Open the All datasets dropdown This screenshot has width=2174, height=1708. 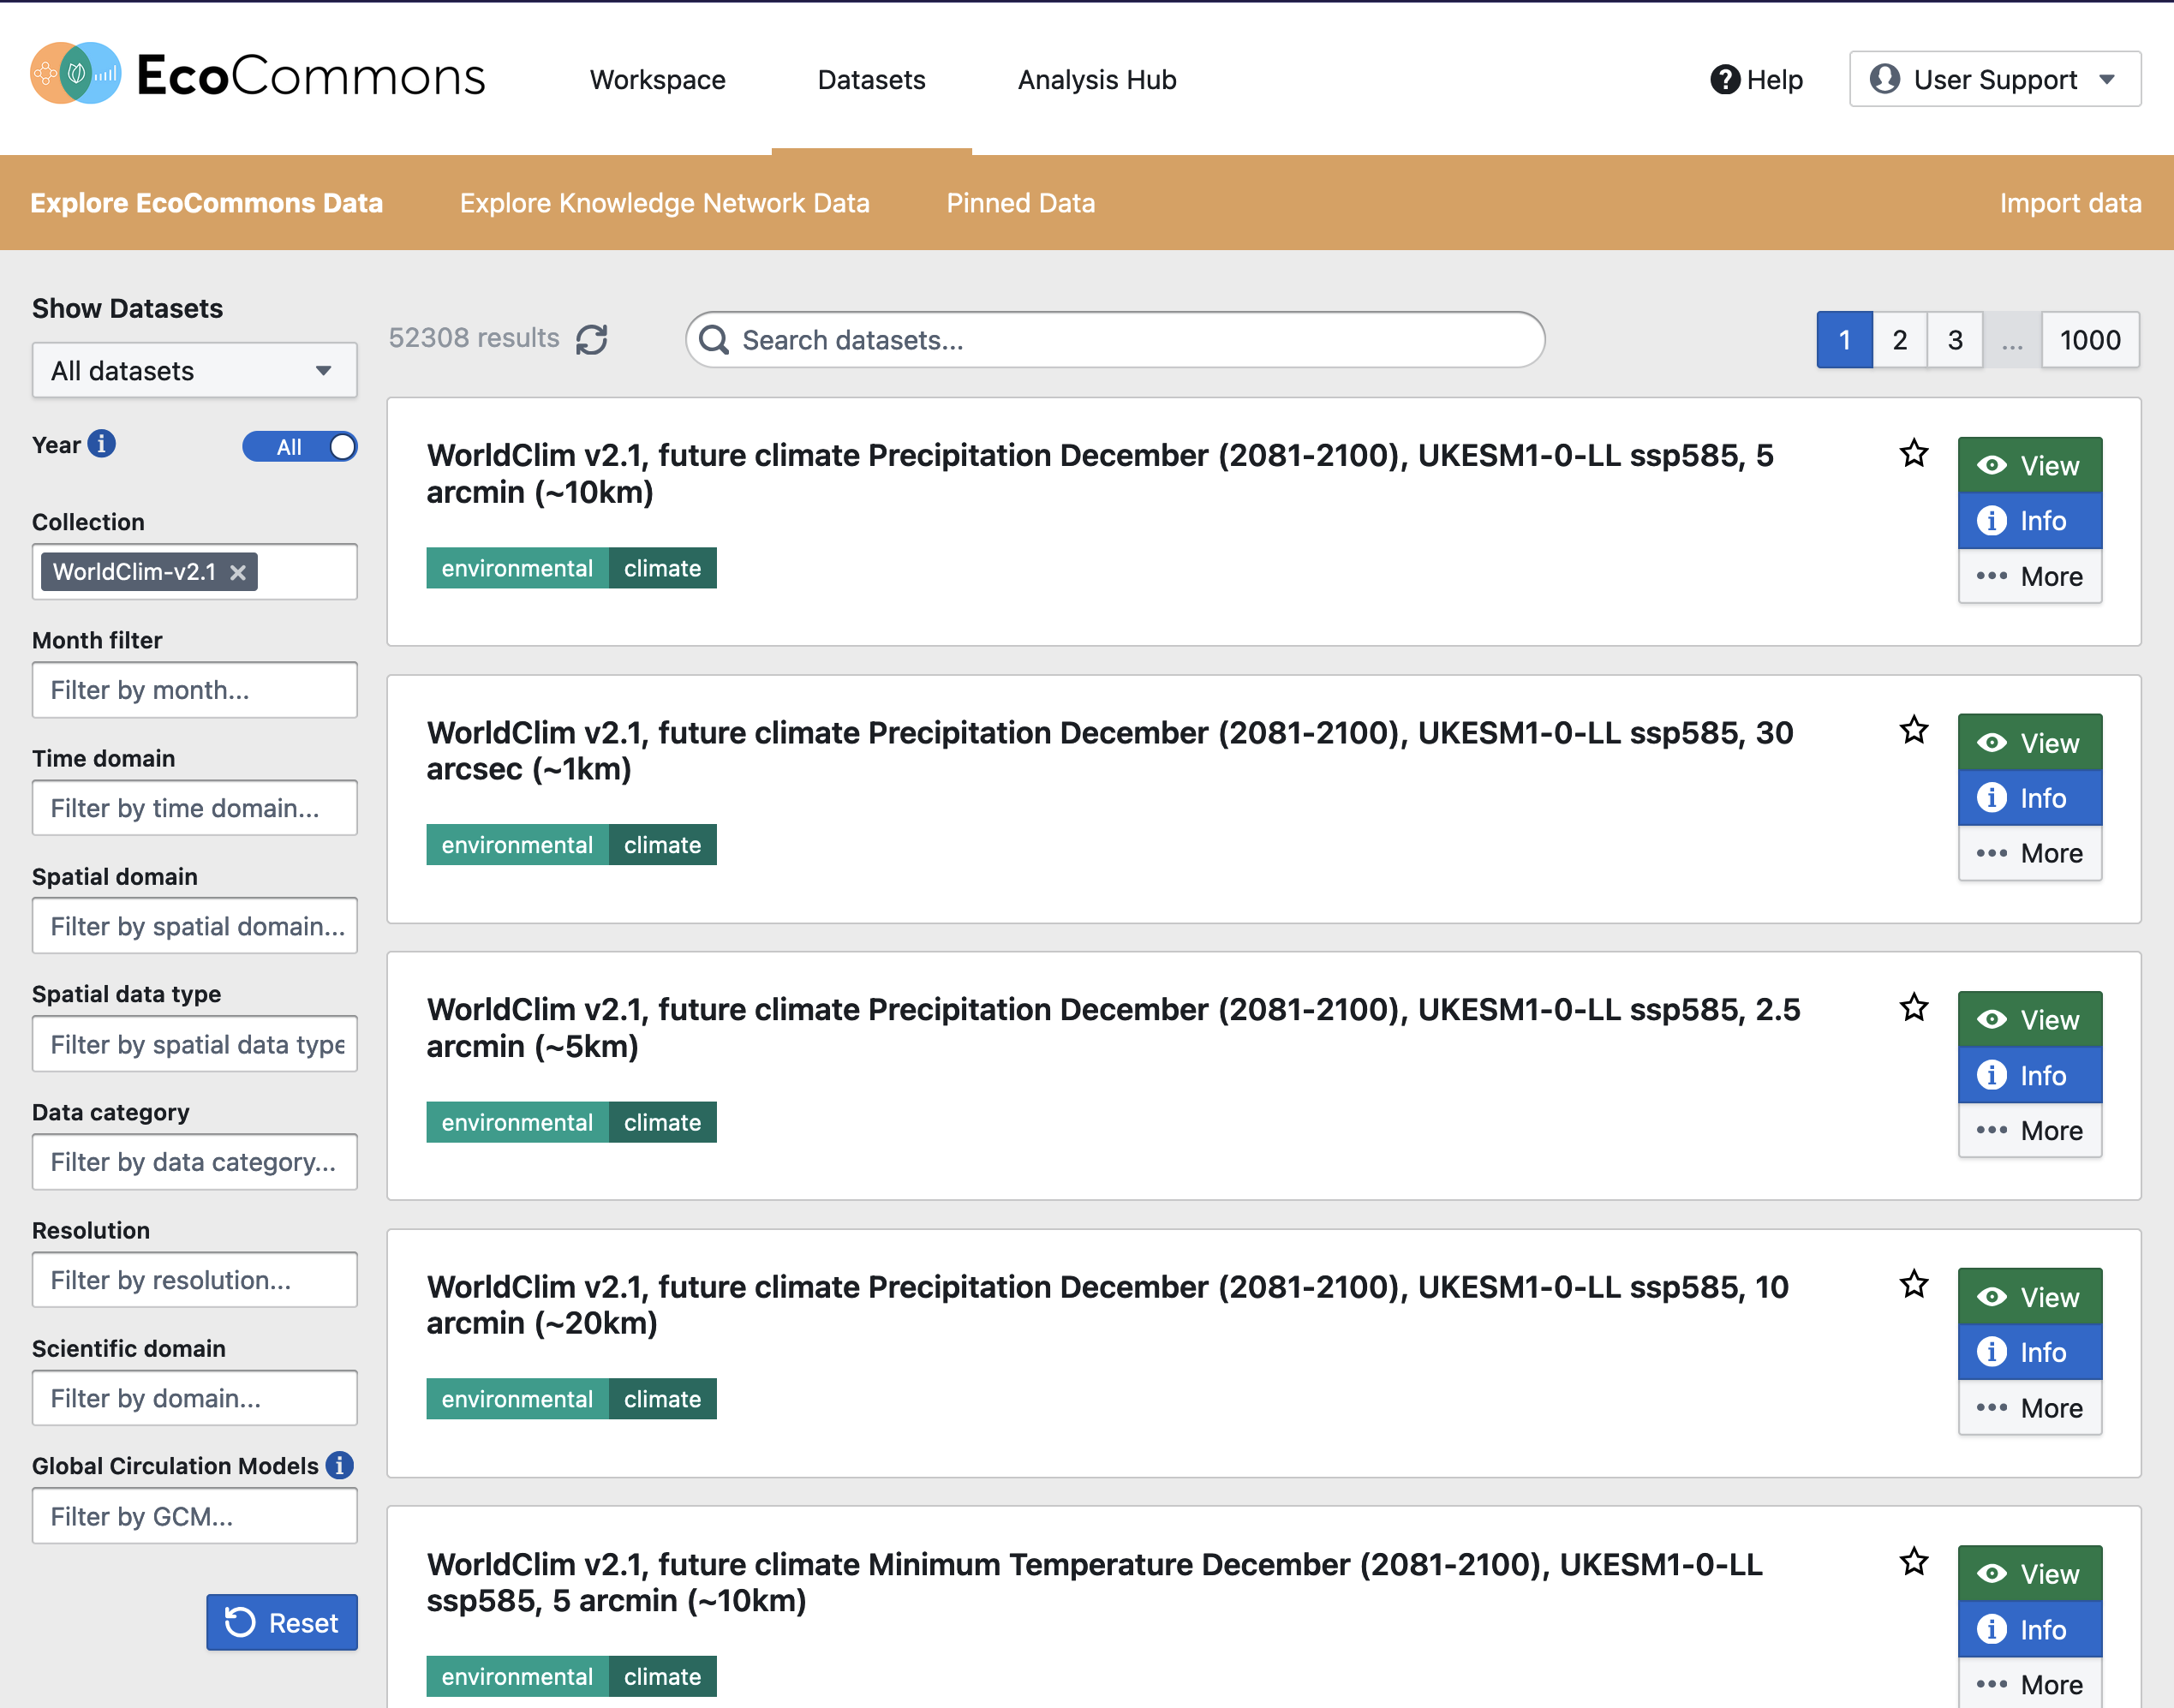[x=194, y=371]
